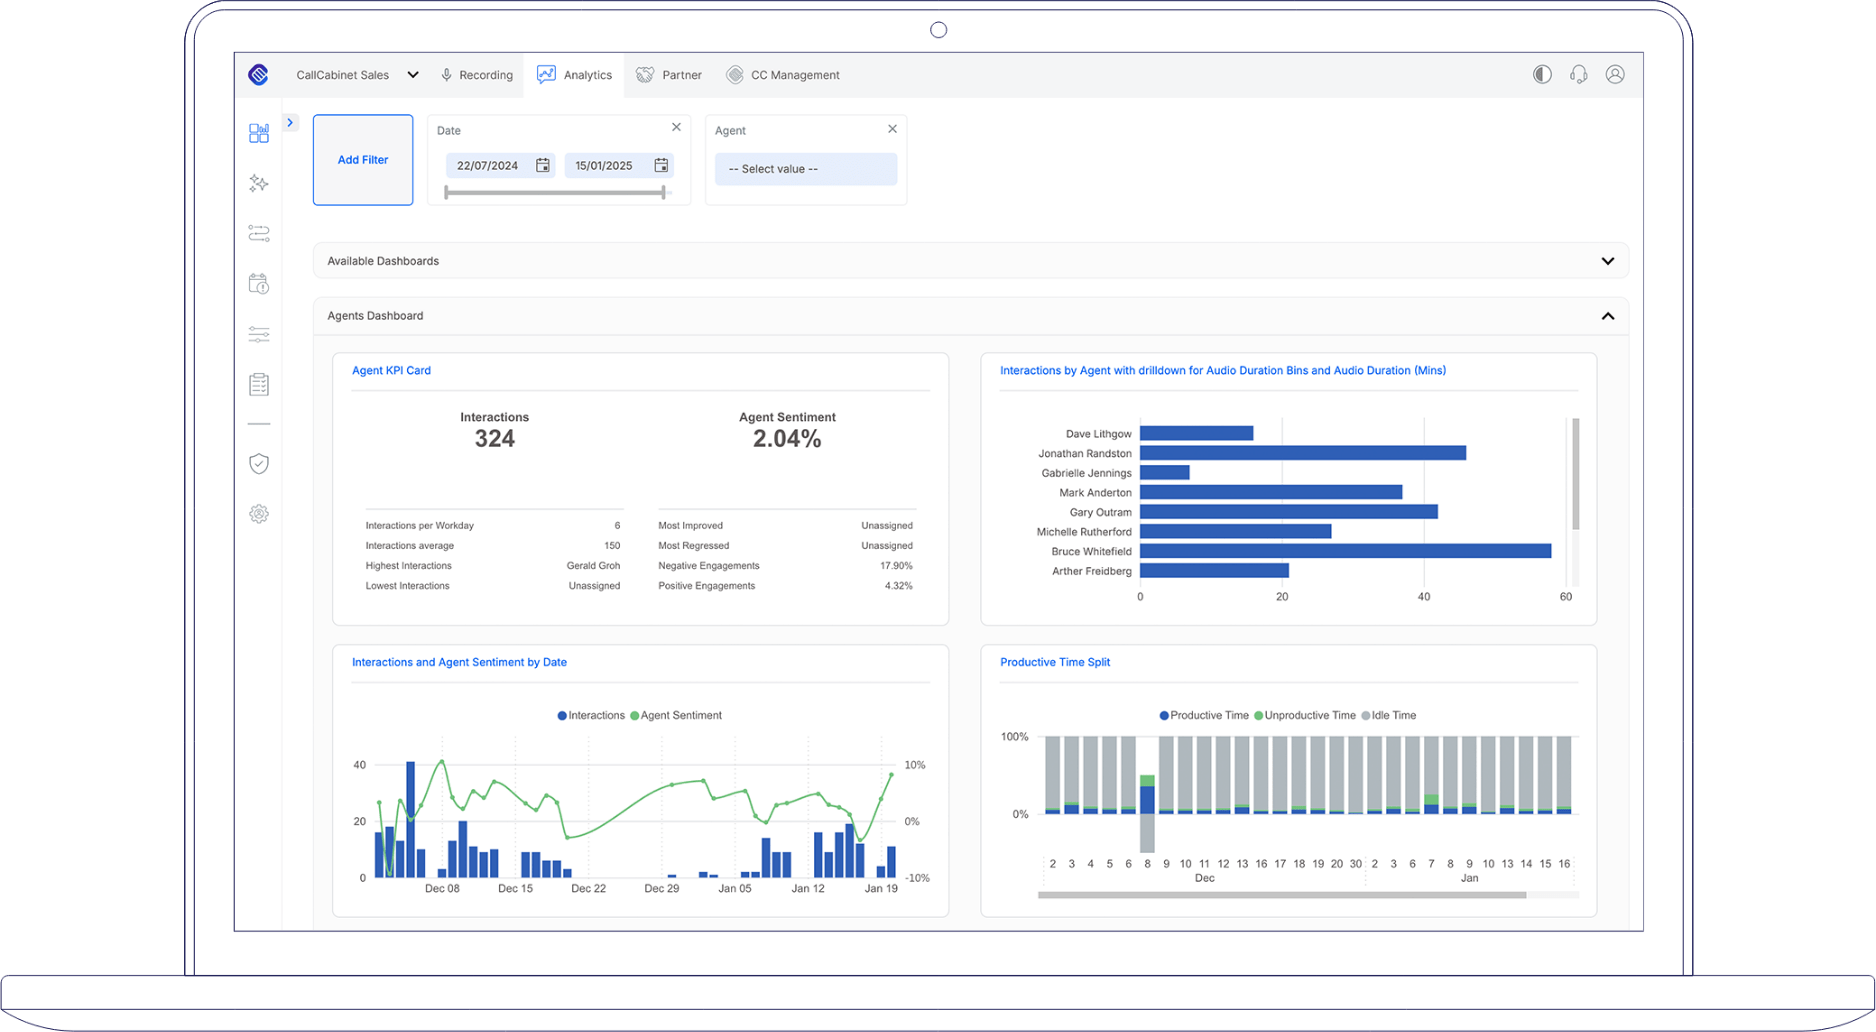Click the calendar alert icon in the sidebar
This screenshot has height=1032, width=1876.
click(x=258, y=284)
